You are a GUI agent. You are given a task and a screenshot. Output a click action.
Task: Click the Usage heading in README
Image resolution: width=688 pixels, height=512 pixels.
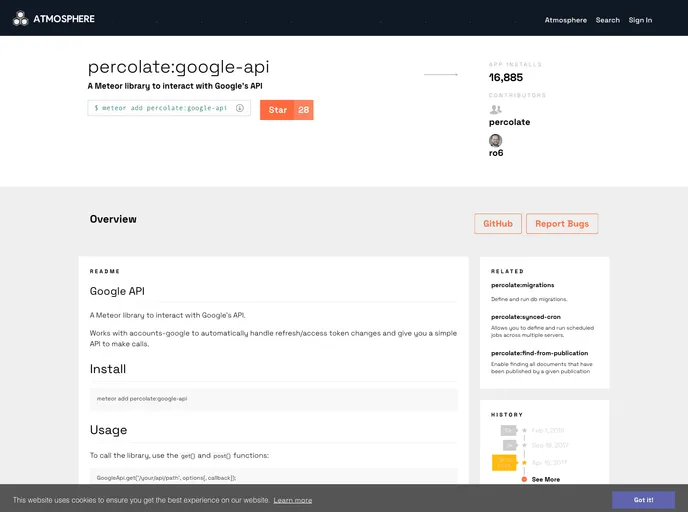pos(108,430)
